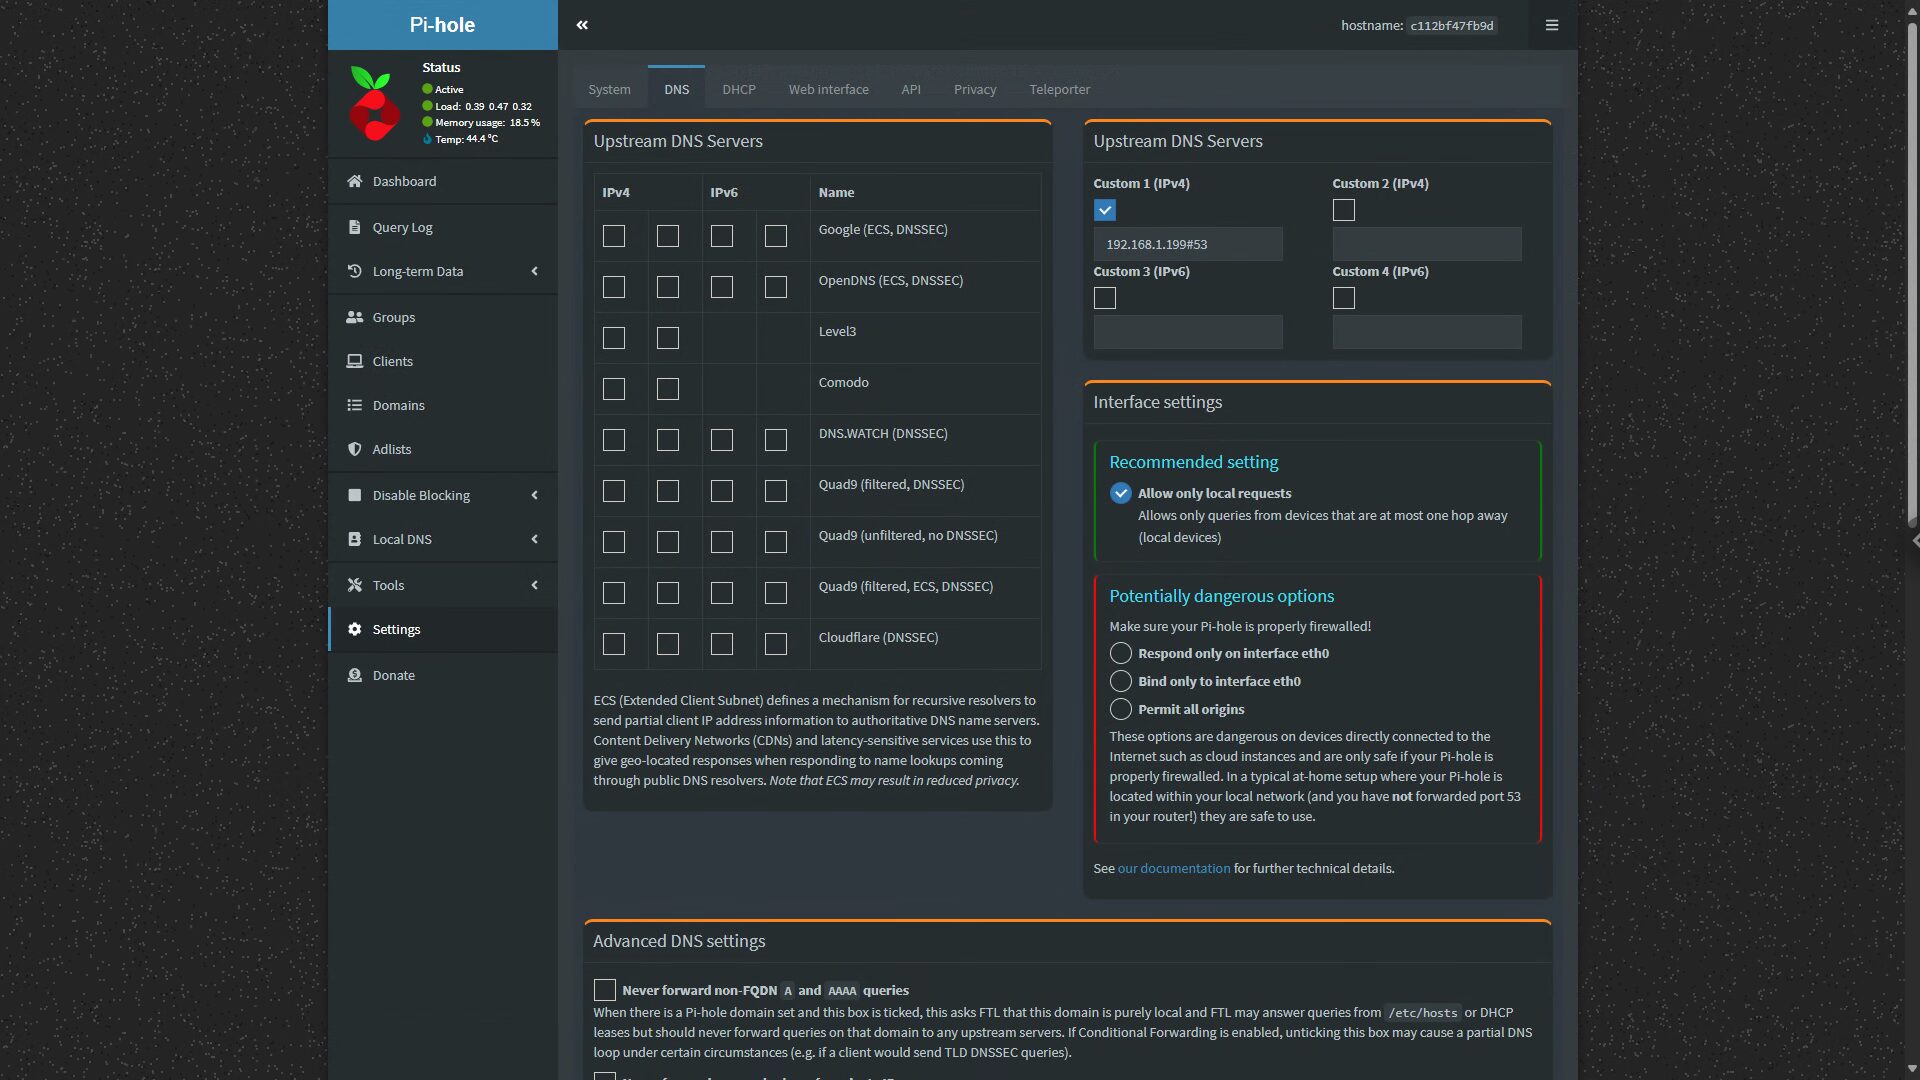Enable second IPv6 checkbox for Quad9 (filtered, DNSSEC)

pyautogui.click(x=776, y=491)
